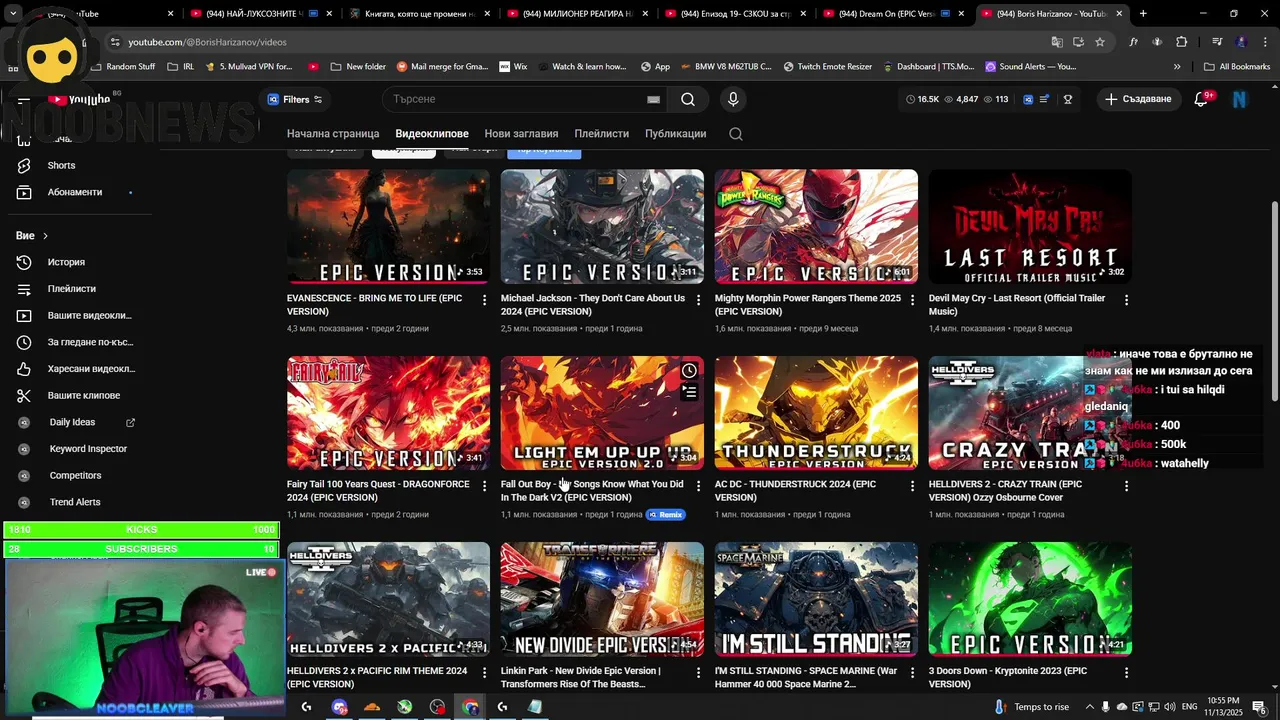Open the Създаване create button
1280x720 pixels.
(x=1138, y=99)
